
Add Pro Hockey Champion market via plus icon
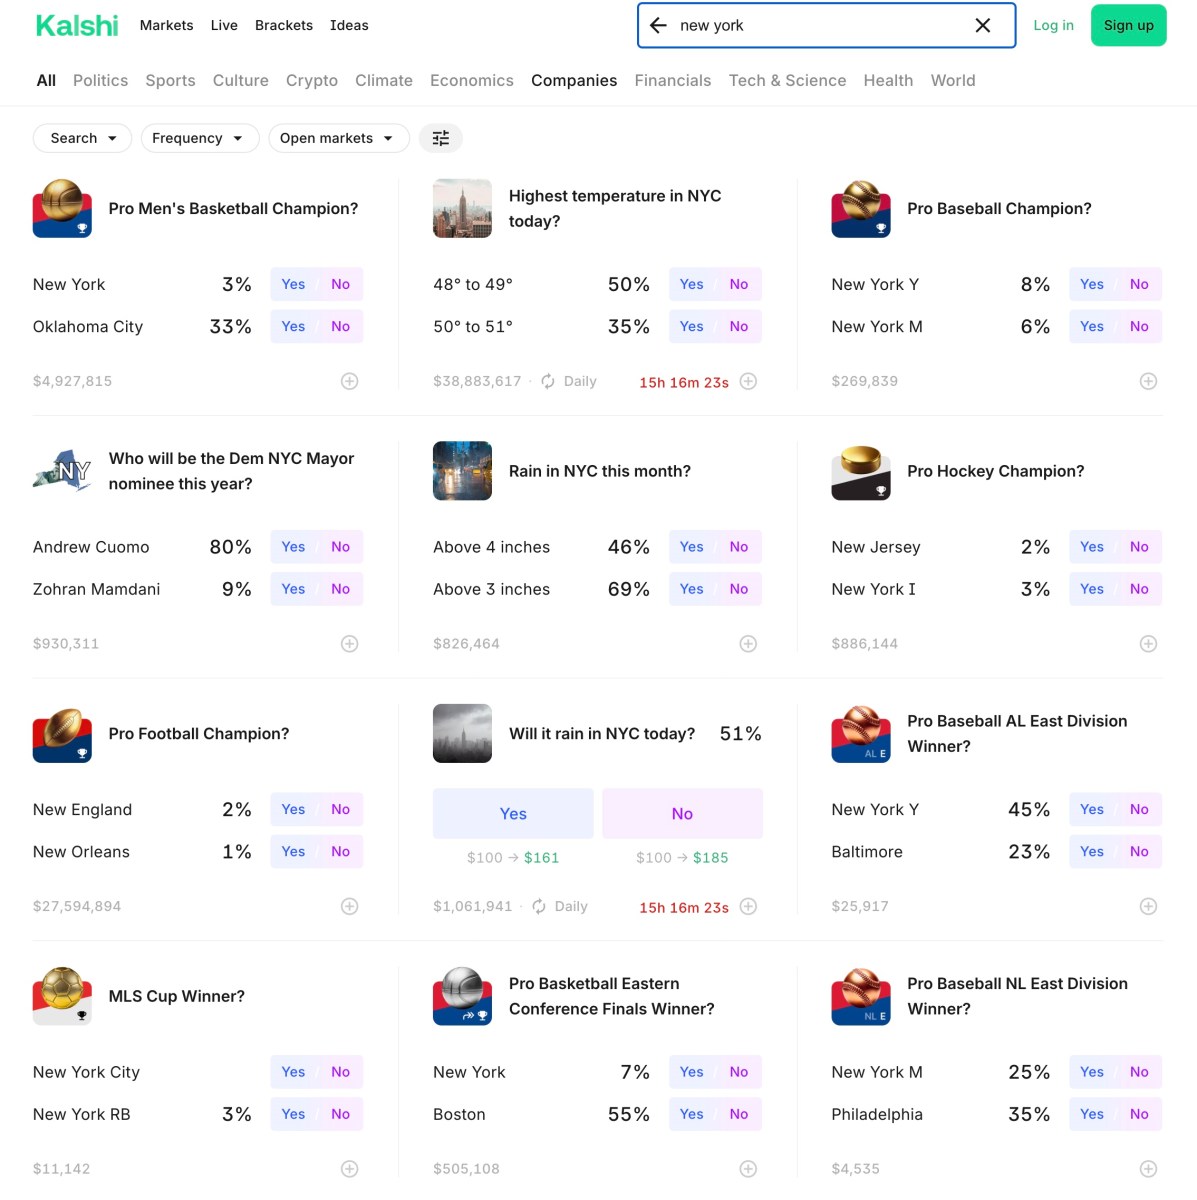(x=1149, y=644)
